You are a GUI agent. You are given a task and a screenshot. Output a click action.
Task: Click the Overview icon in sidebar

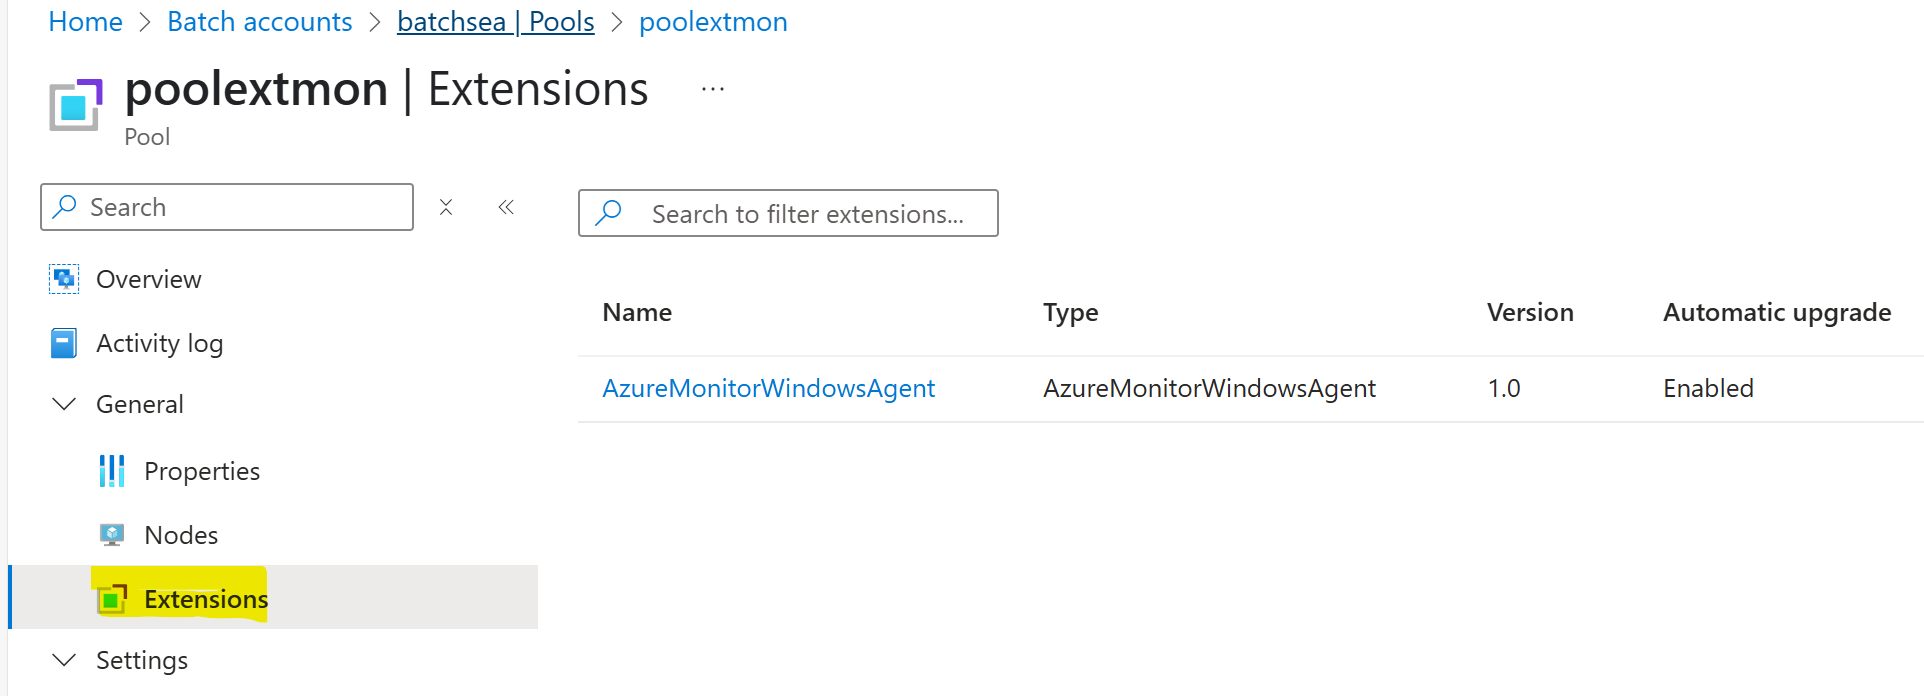(64, 279)
